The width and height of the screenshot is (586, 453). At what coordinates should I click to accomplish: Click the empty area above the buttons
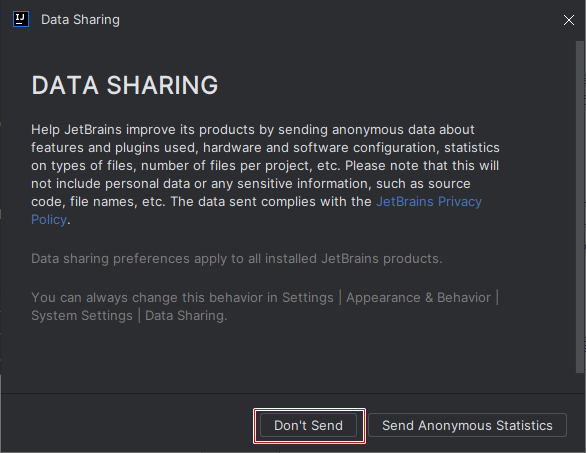click(288, 359)
